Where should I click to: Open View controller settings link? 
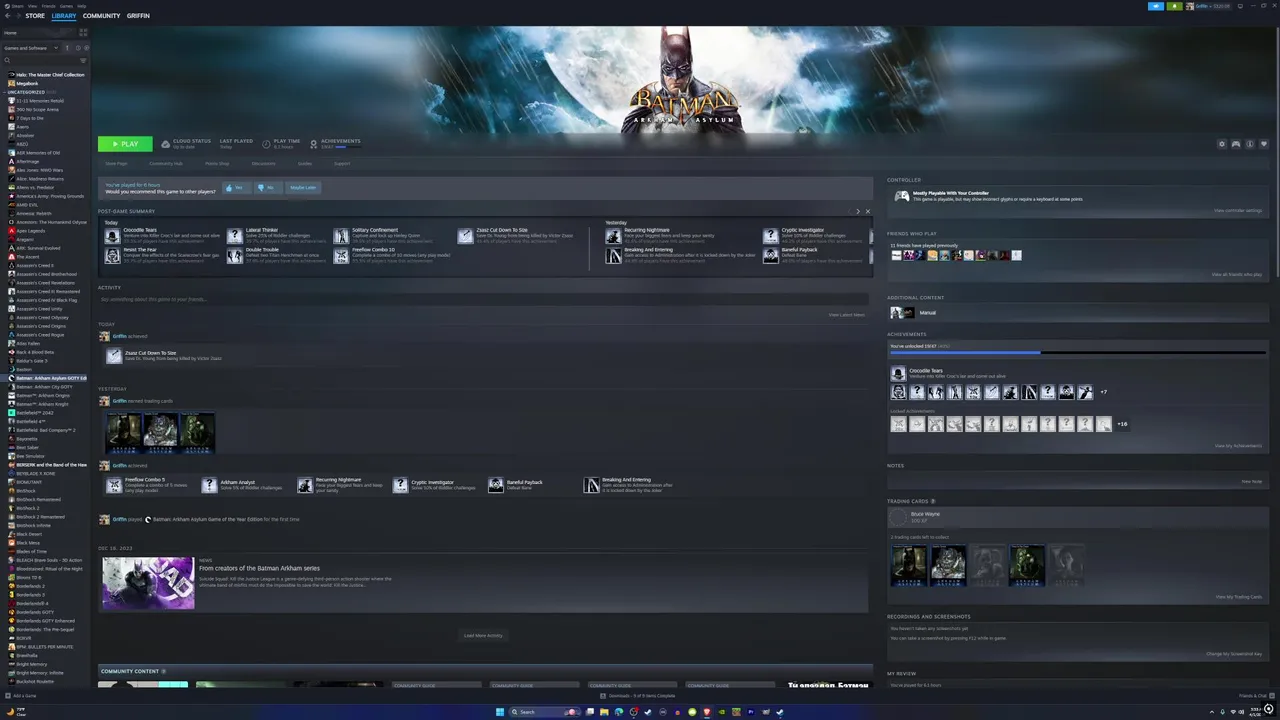pyautogui.click(x=1238, y=210)
